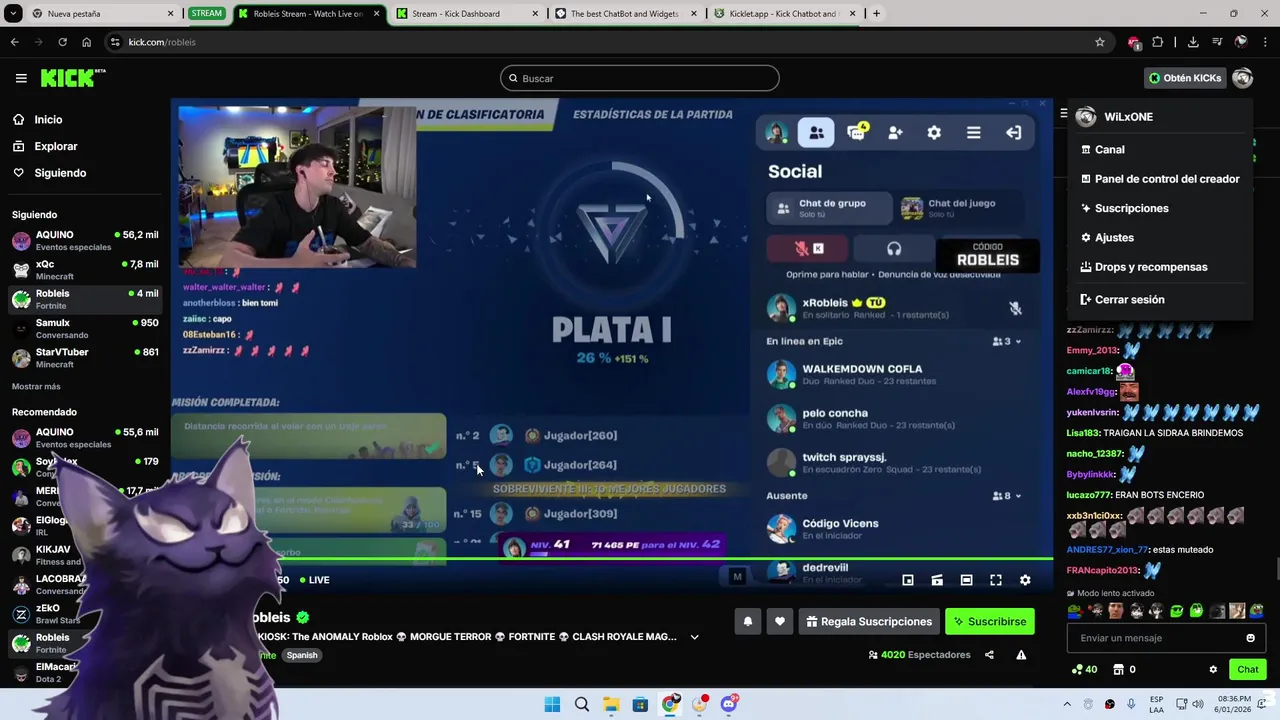The width and height of the screenshot is (1280, 720).
Task: Toggle notifications bell for Robleis
Action: point(747,621)
